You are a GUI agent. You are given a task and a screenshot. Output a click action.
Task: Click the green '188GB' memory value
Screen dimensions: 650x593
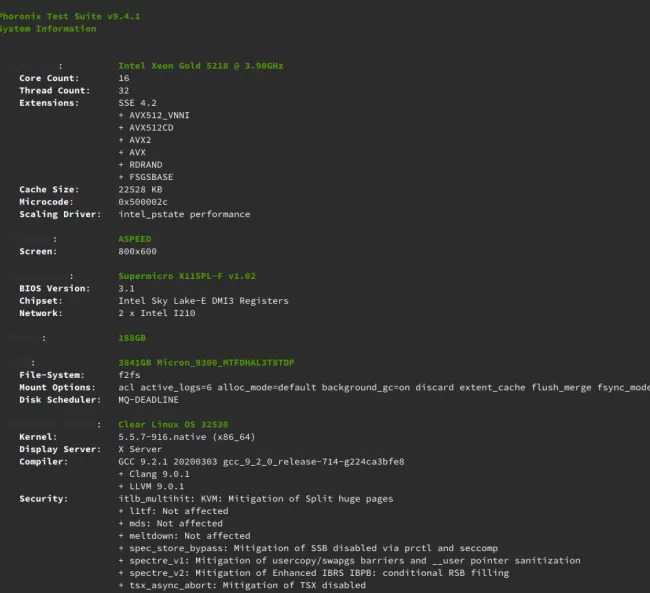click(x=132, y=338)
